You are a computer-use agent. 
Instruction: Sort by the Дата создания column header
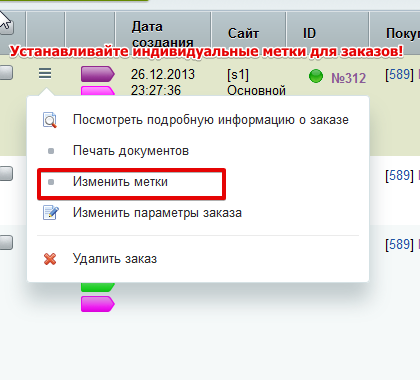tap(163, 33)
